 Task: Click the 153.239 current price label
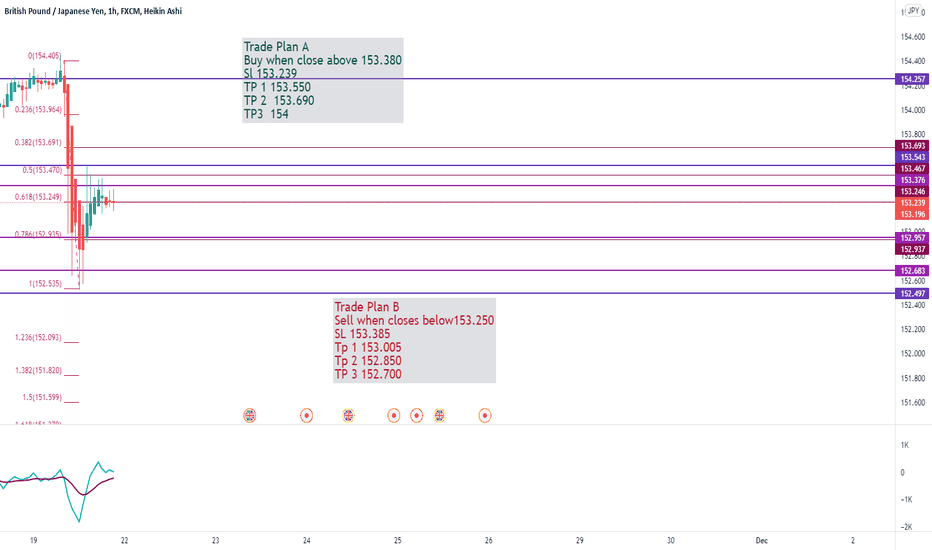tap(912, 203)
